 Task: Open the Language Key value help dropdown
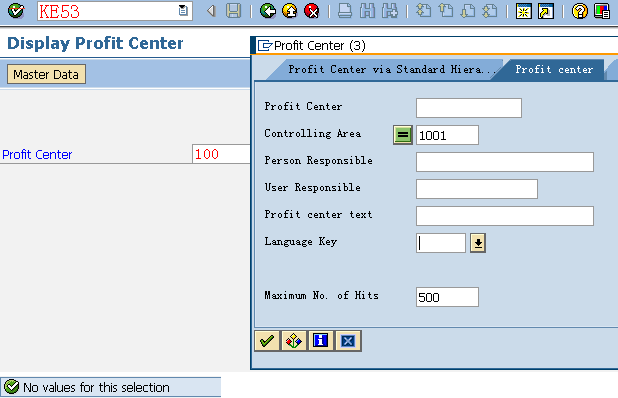[x=478, y=243]
